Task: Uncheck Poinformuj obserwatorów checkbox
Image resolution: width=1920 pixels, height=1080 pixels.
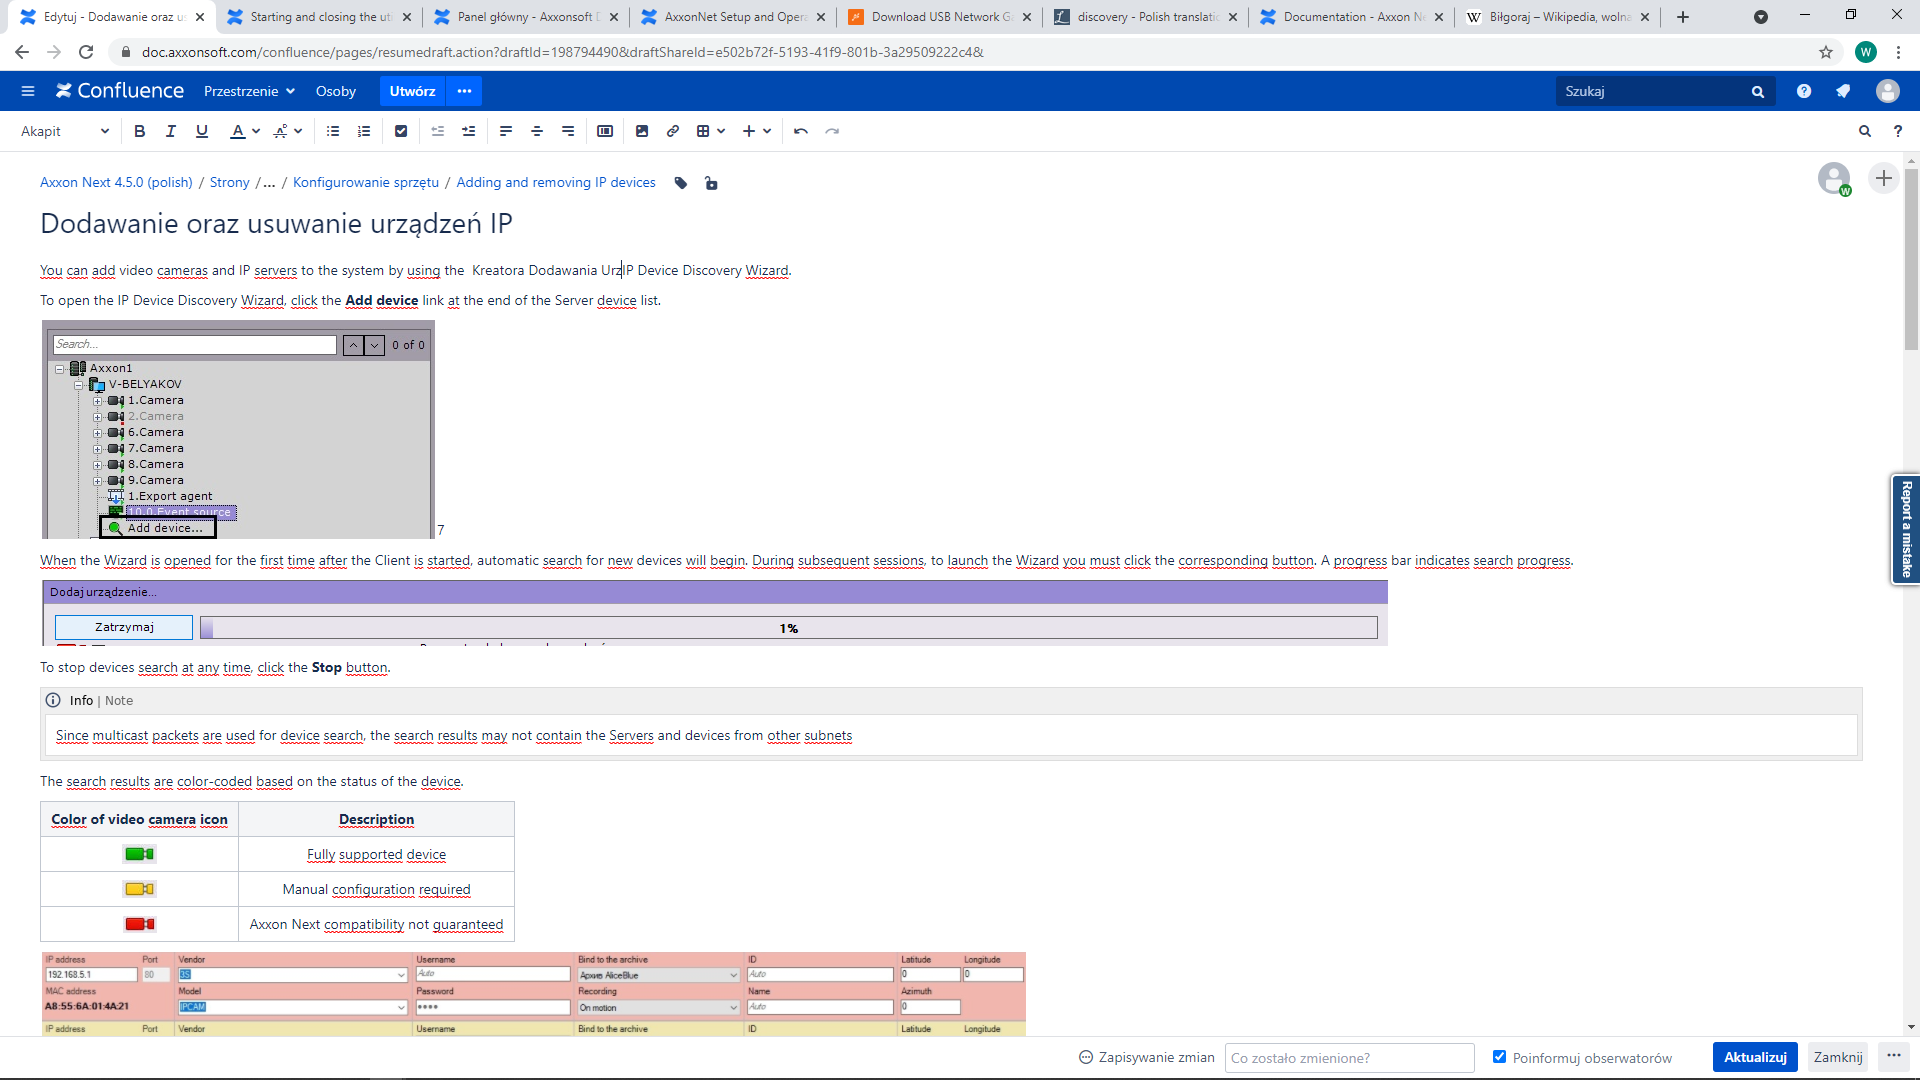Action: [x=1499, y=1057]
